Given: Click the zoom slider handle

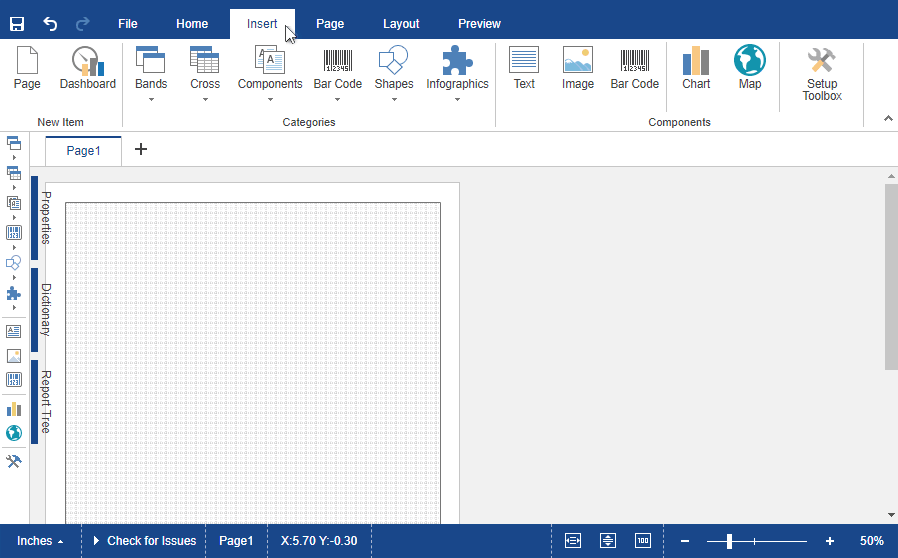Looking at the screenshot, I should coord(729,541).
